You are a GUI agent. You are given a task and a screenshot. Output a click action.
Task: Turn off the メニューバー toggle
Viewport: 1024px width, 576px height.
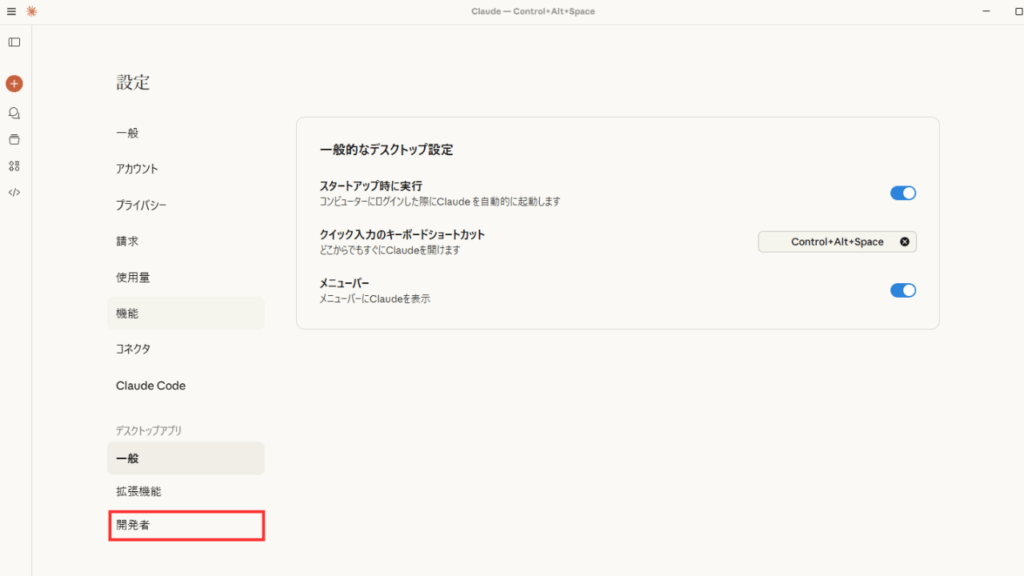tap(902, 290)
